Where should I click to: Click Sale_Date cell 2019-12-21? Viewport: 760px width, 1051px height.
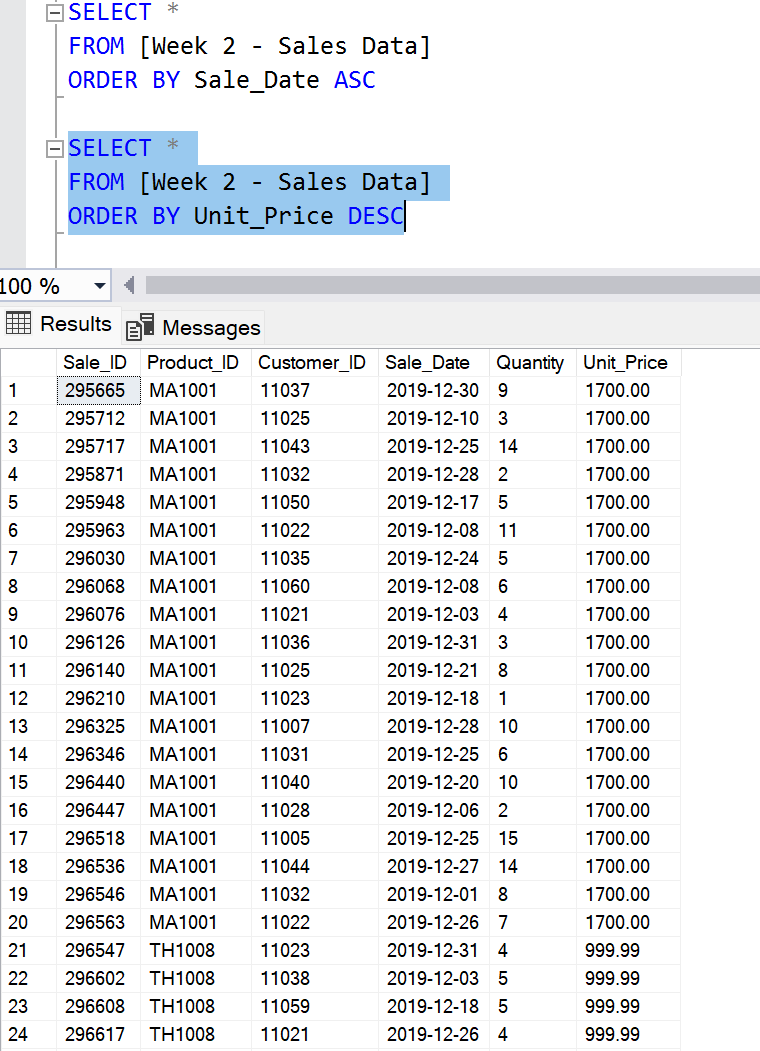point(434,670)
